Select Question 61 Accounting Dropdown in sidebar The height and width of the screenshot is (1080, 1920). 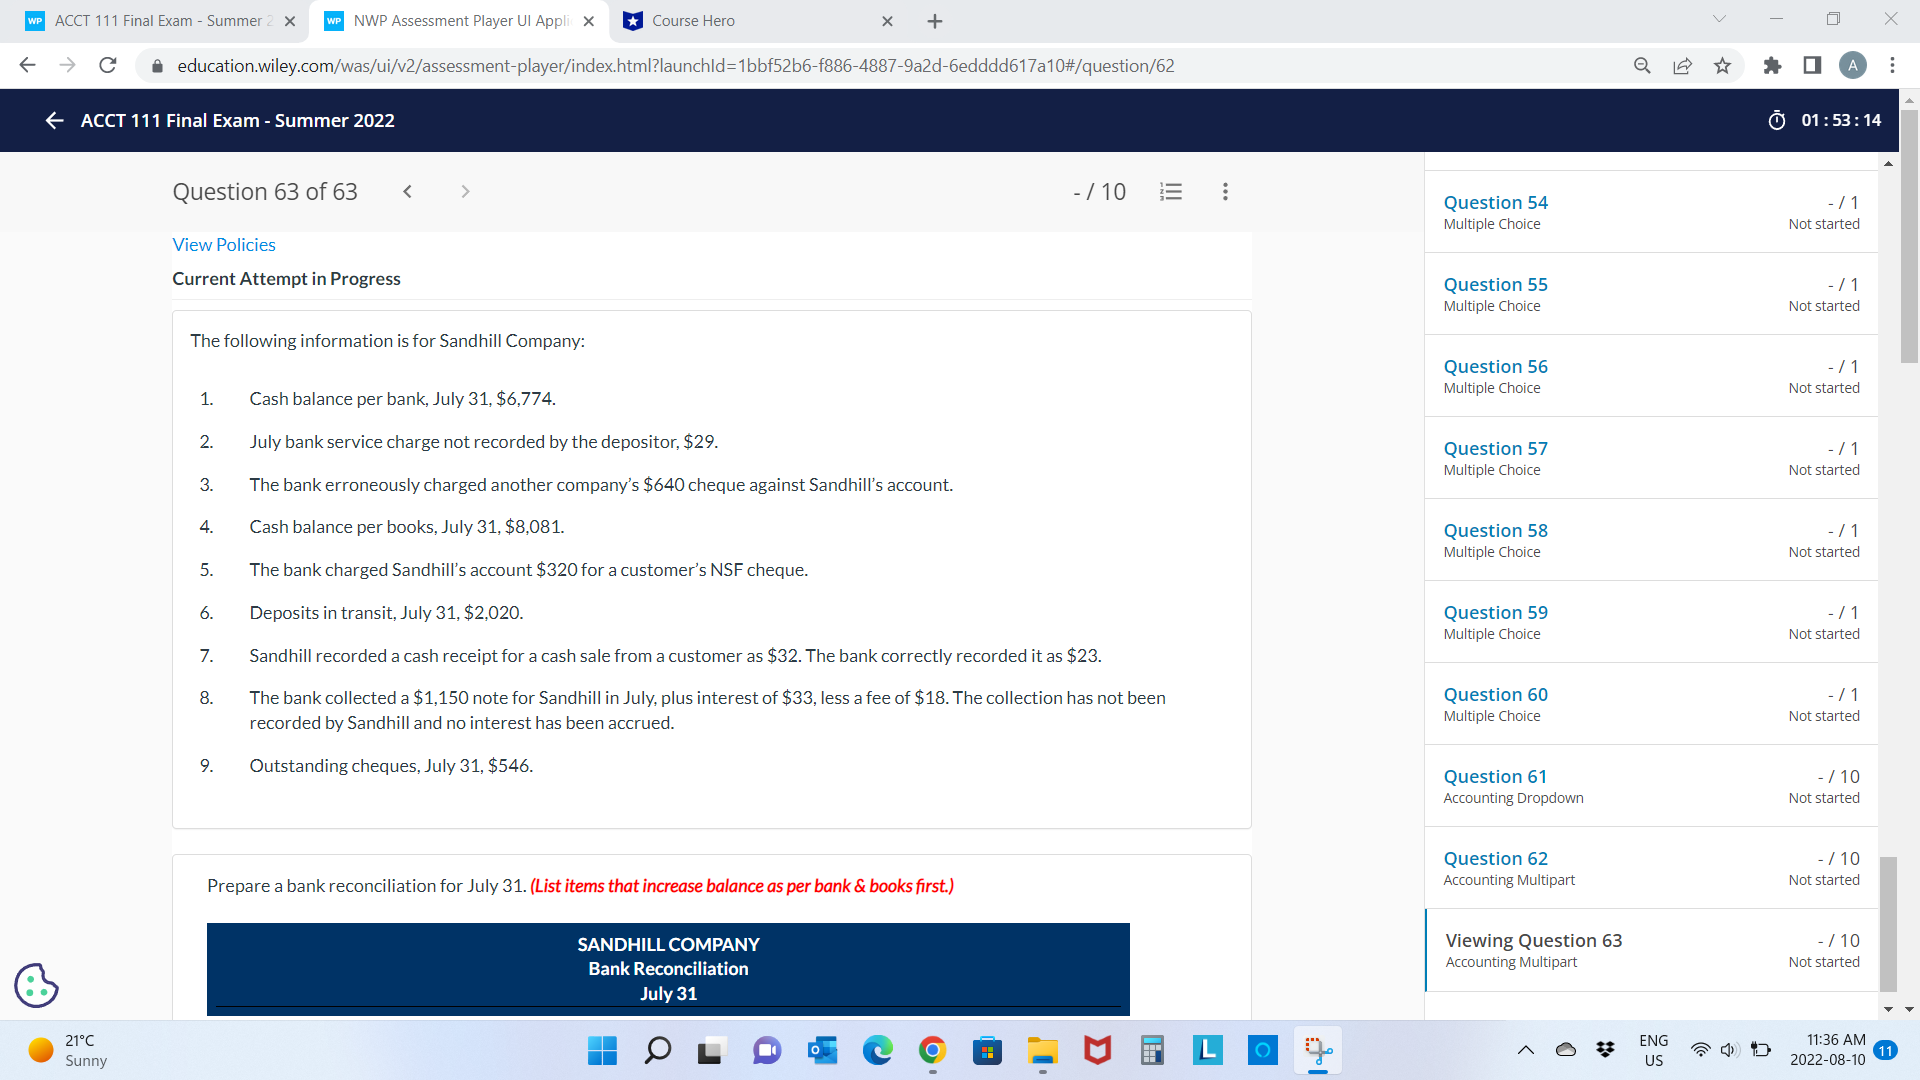coord(1494,776)
